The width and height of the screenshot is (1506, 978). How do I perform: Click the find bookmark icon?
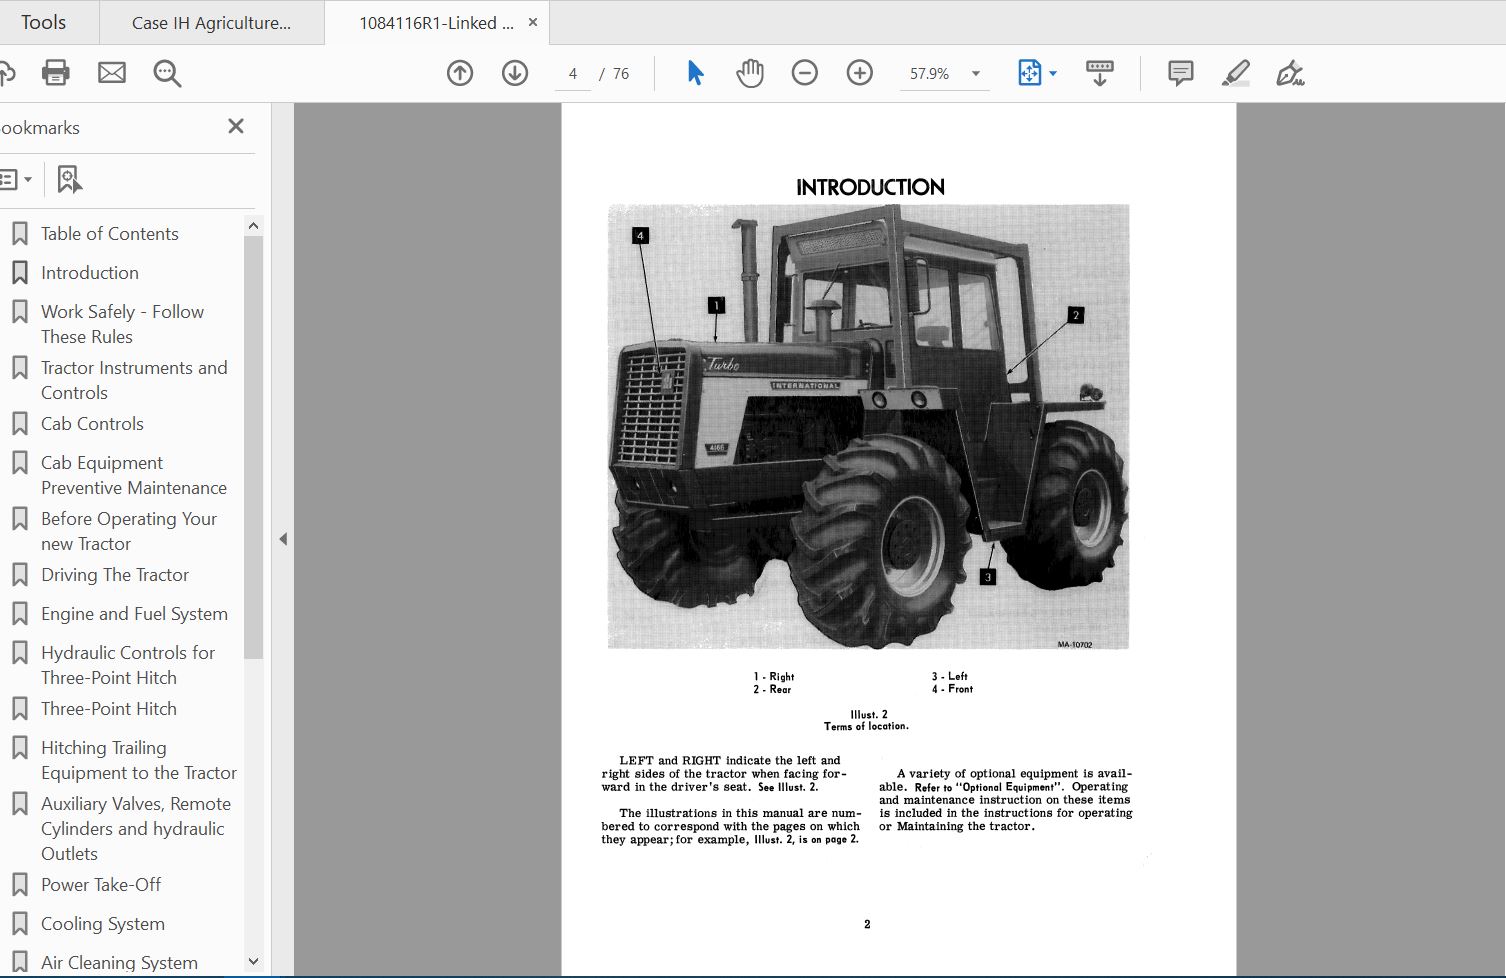(69, 180)
